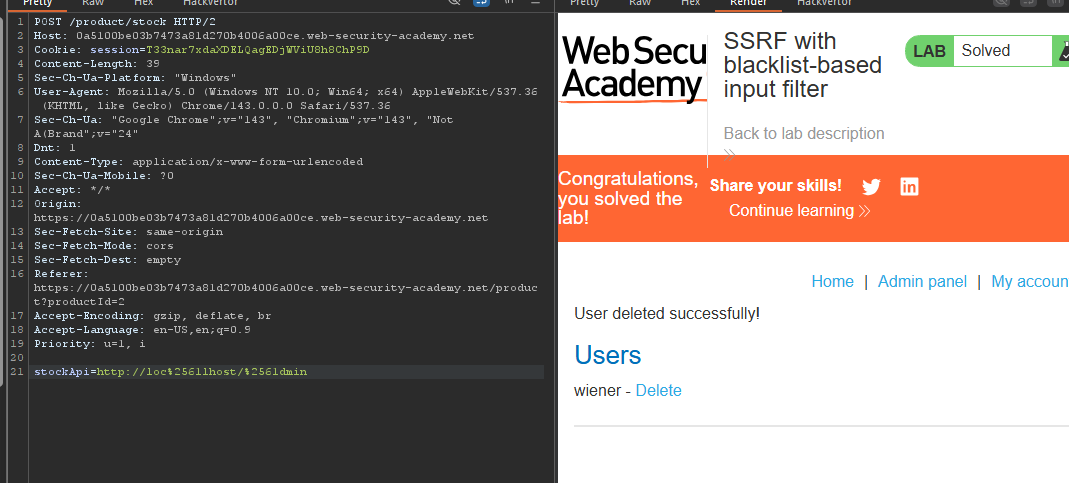
Task: Place cursor on the Host header line
Action: (x=254, y=35)
